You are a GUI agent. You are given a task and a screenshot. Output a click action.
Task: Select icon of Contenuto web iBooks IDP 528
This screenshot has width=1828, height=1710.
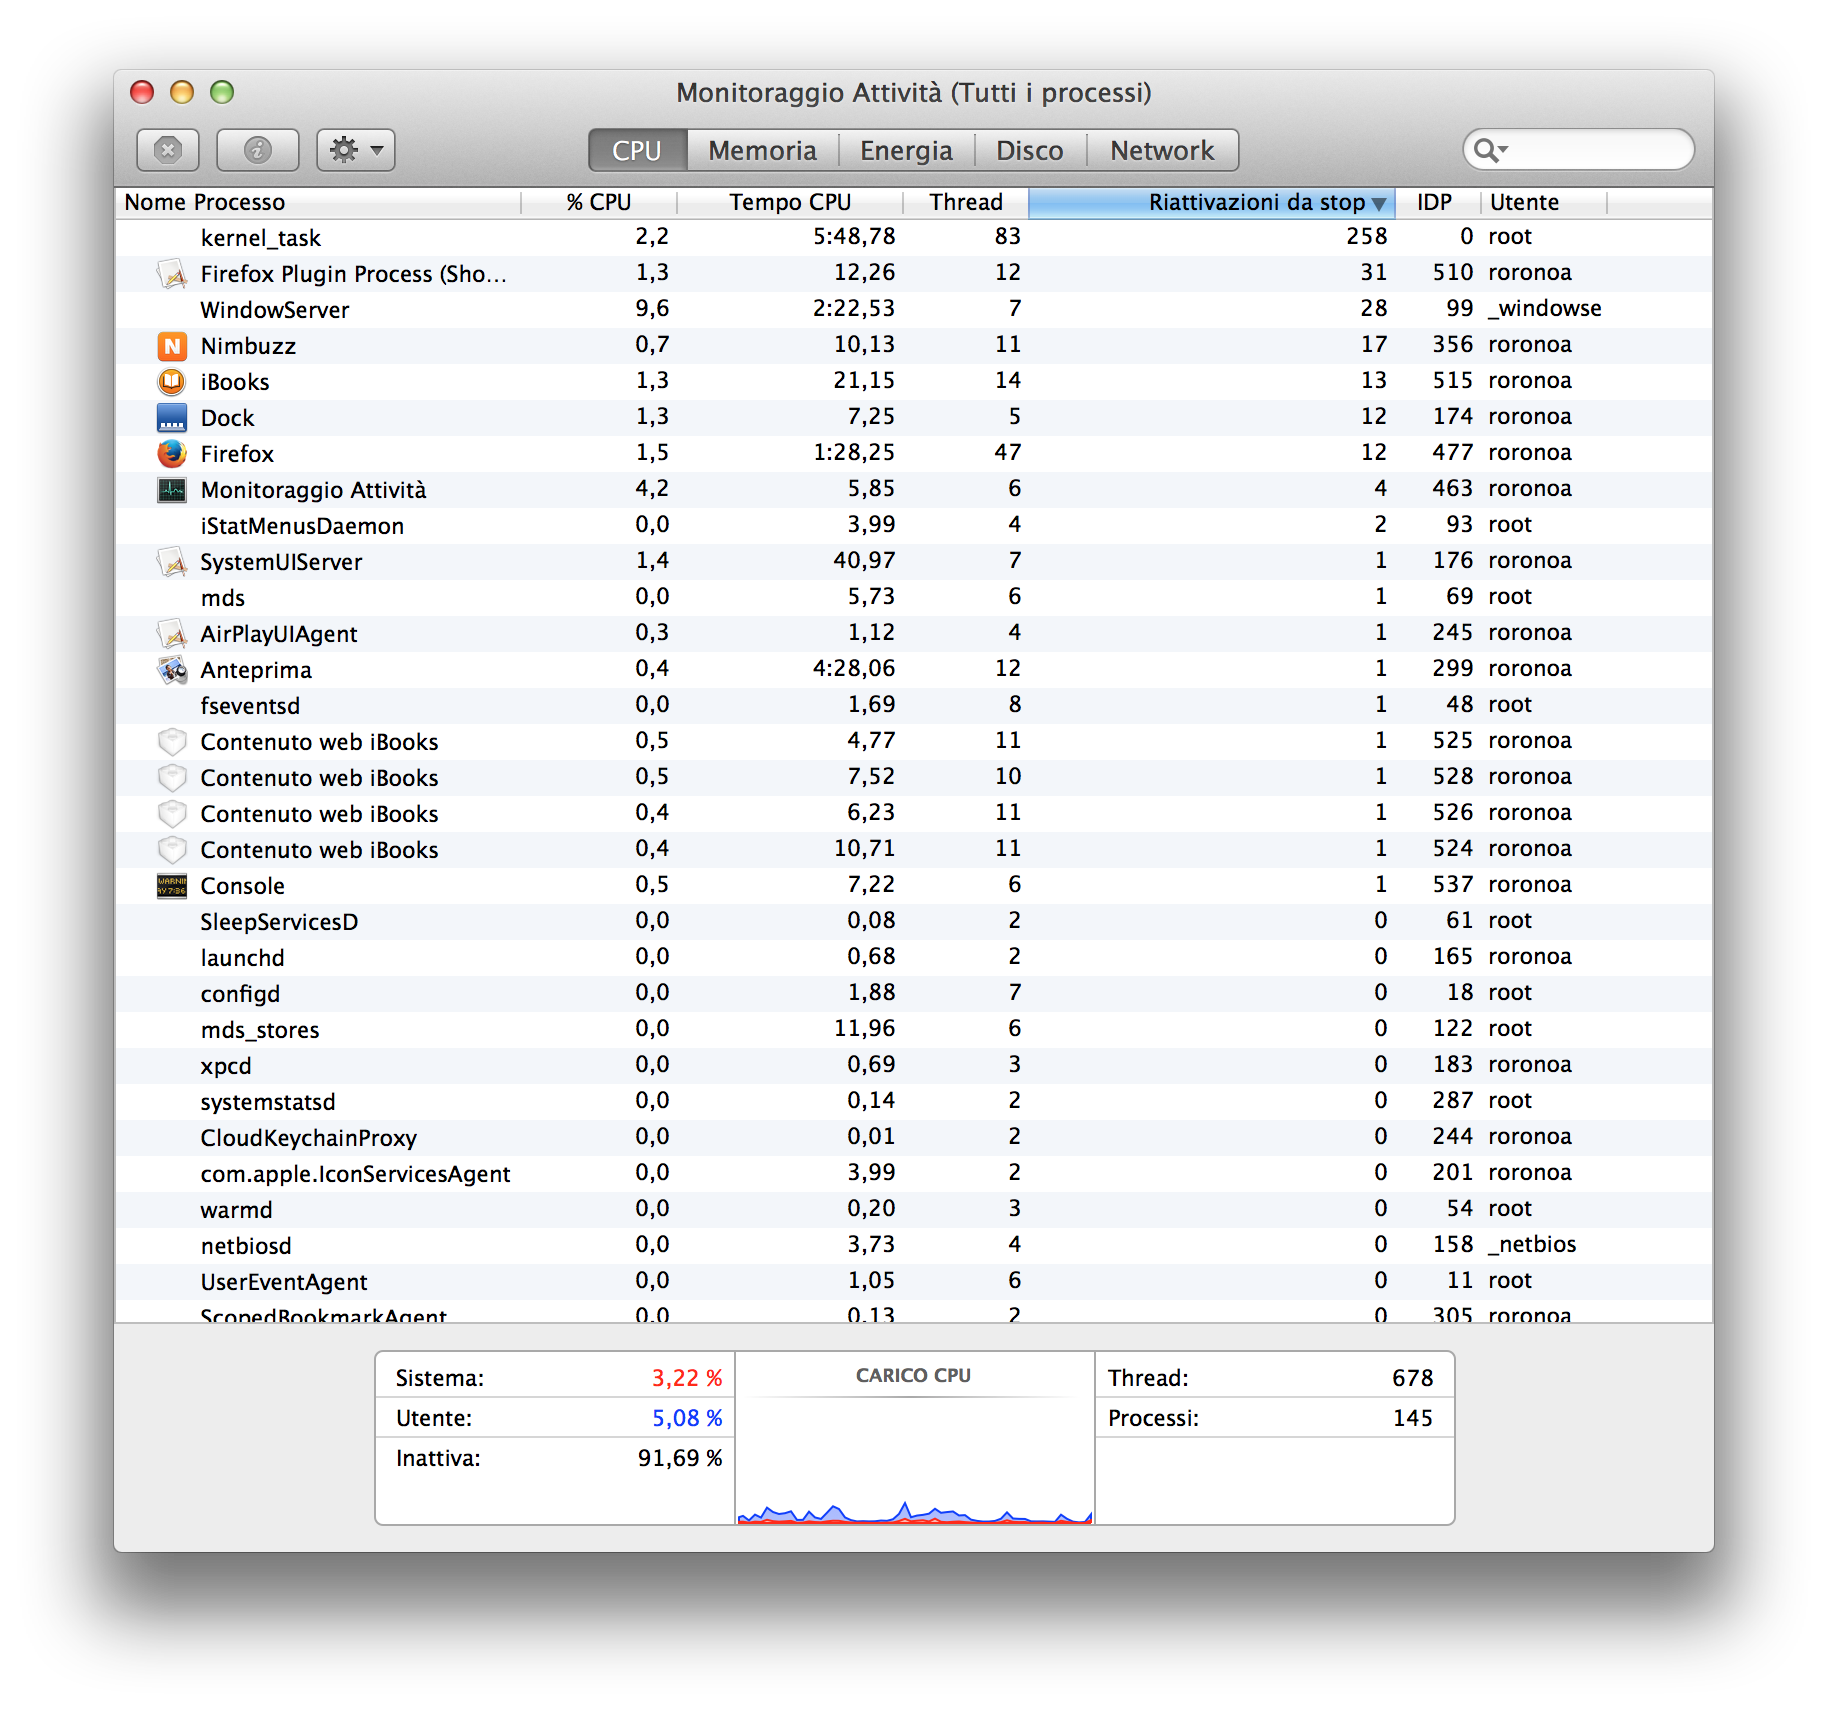[x=172, y=778]
